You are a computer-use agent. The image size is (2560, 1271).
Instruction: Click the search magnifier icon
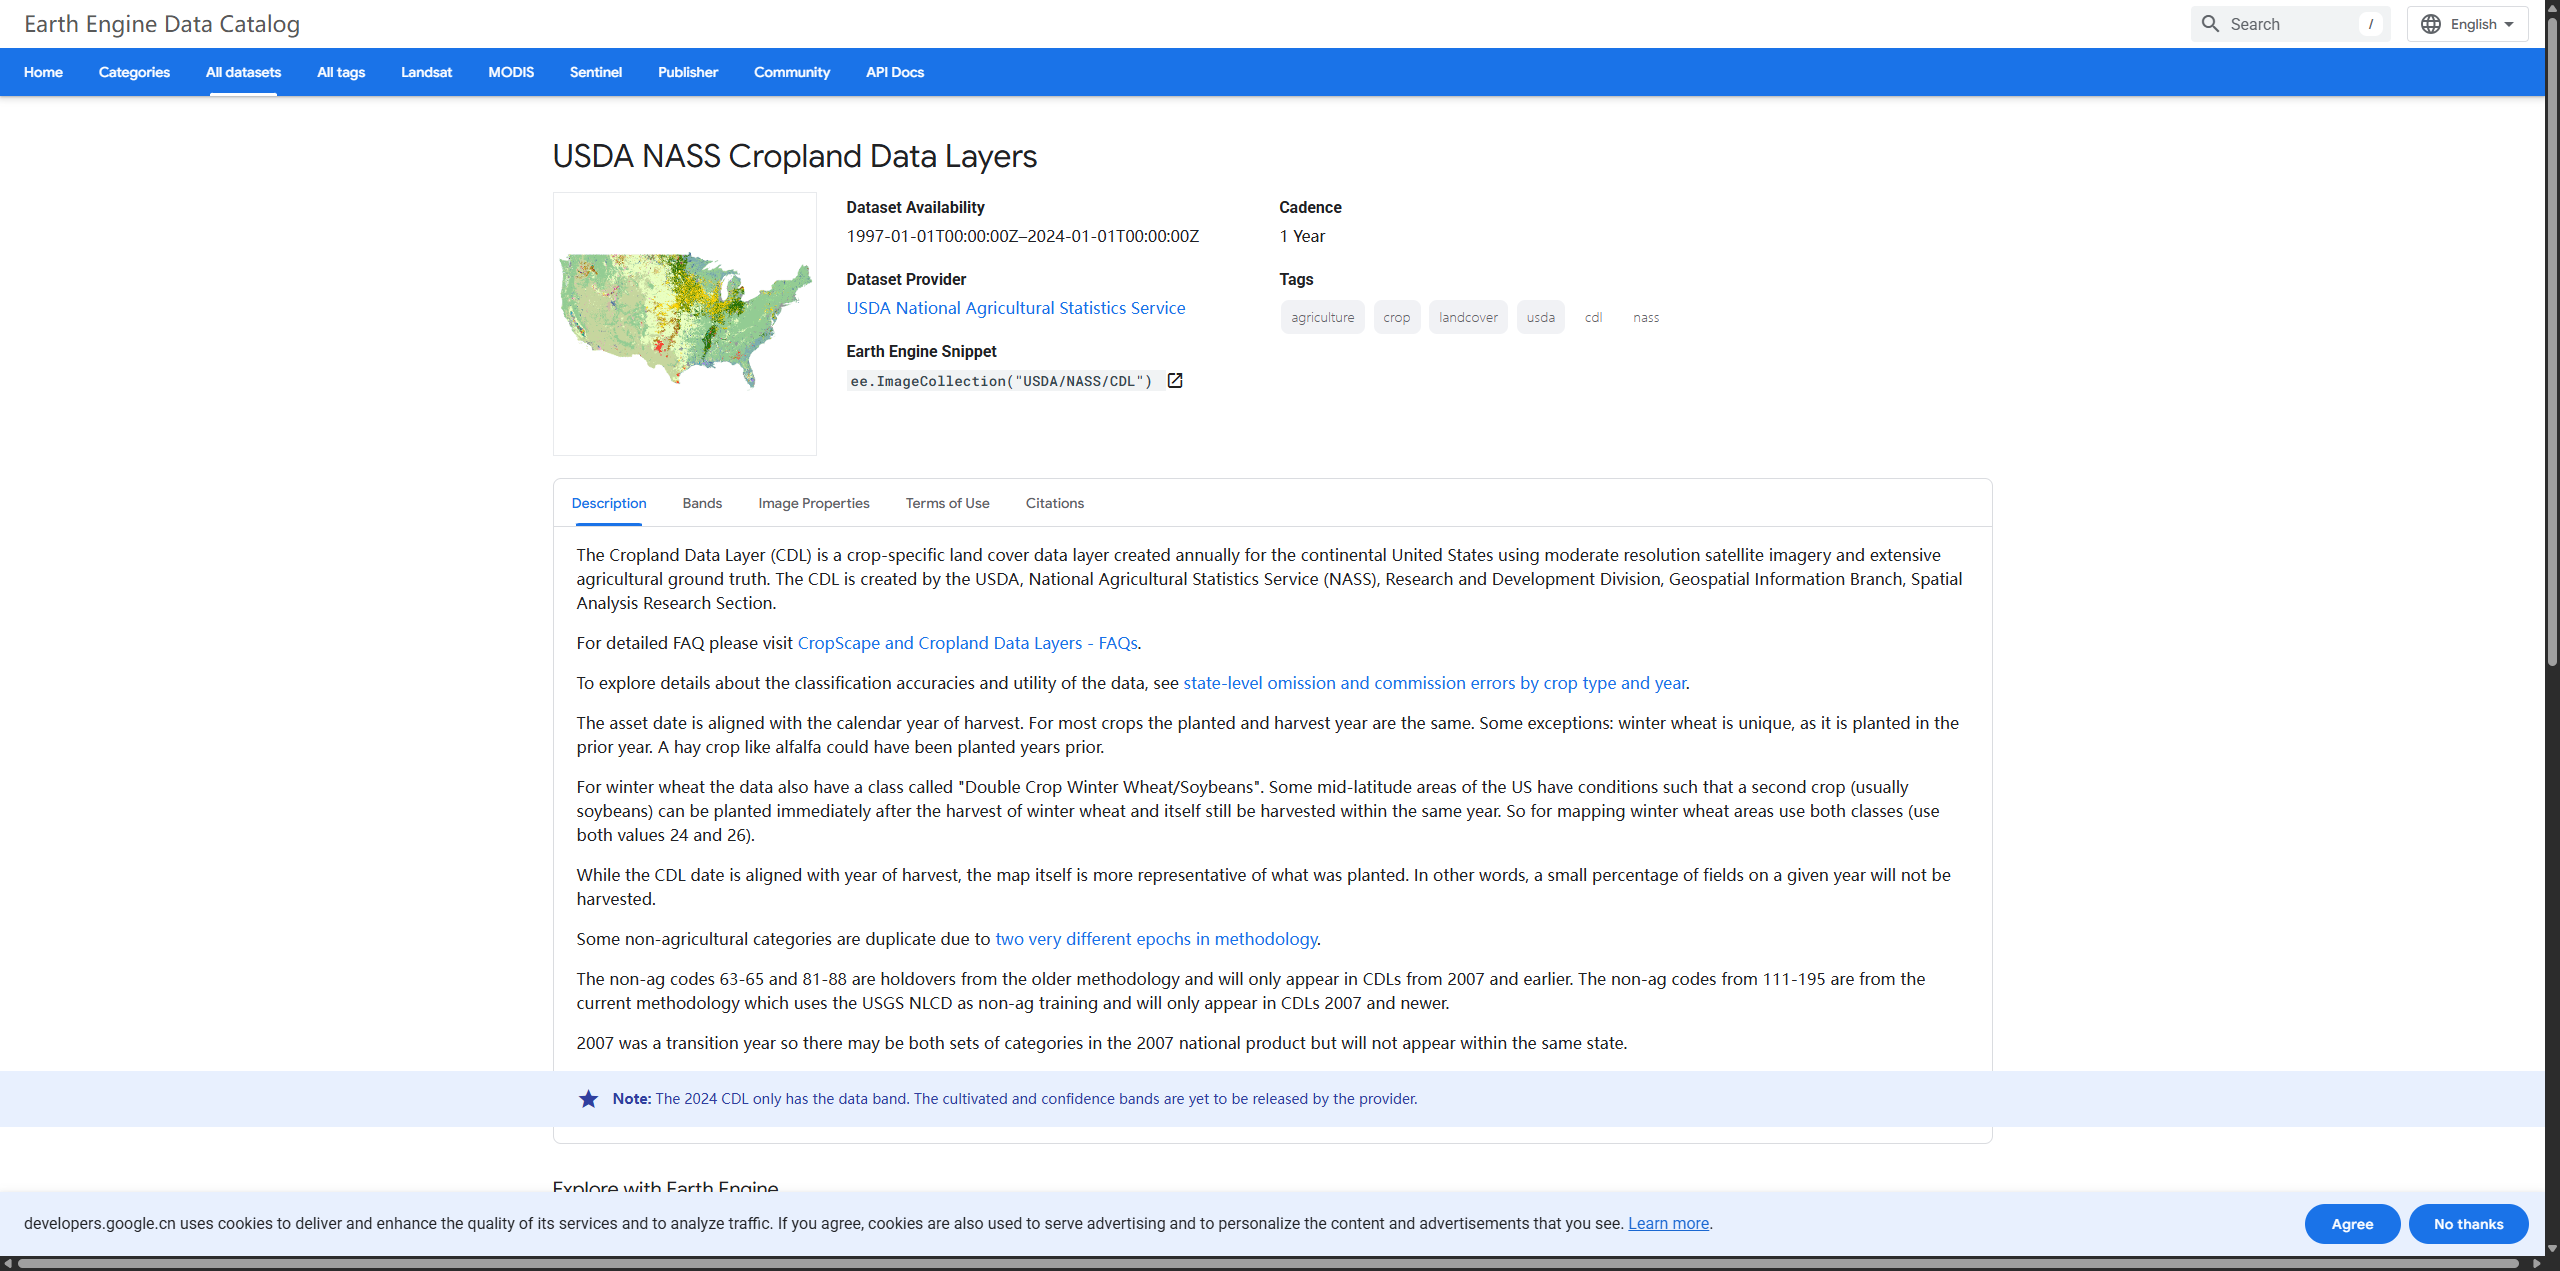click(x=2210, y=24)
